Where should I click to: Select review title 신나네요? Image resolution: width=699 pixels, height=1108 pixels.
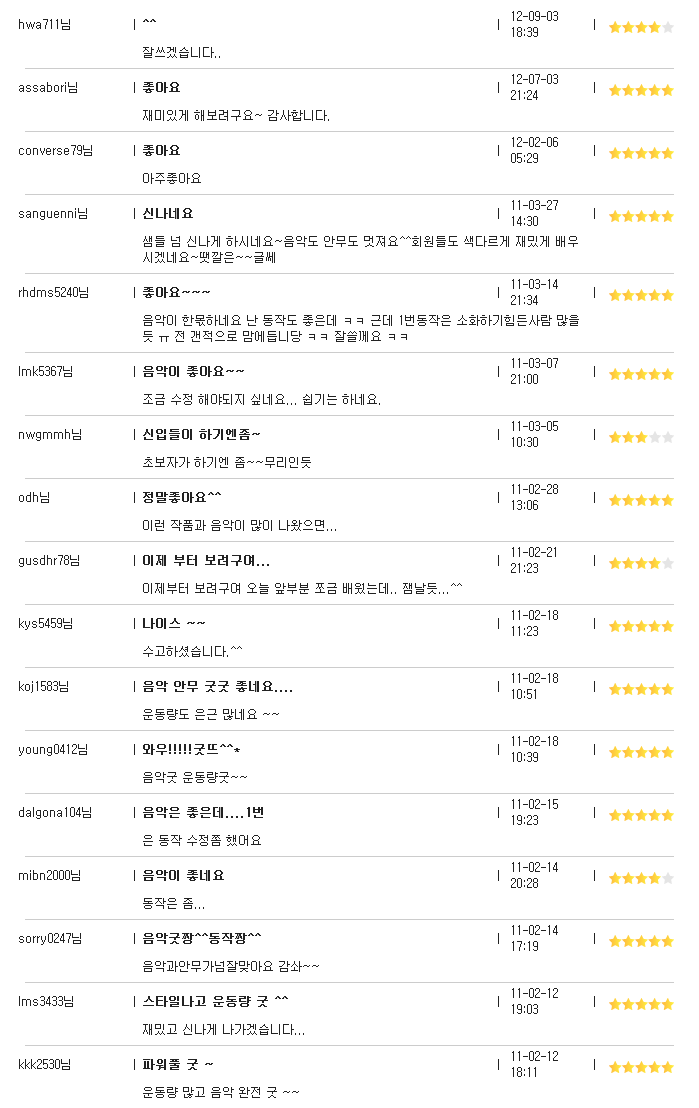tap(168, 213)
